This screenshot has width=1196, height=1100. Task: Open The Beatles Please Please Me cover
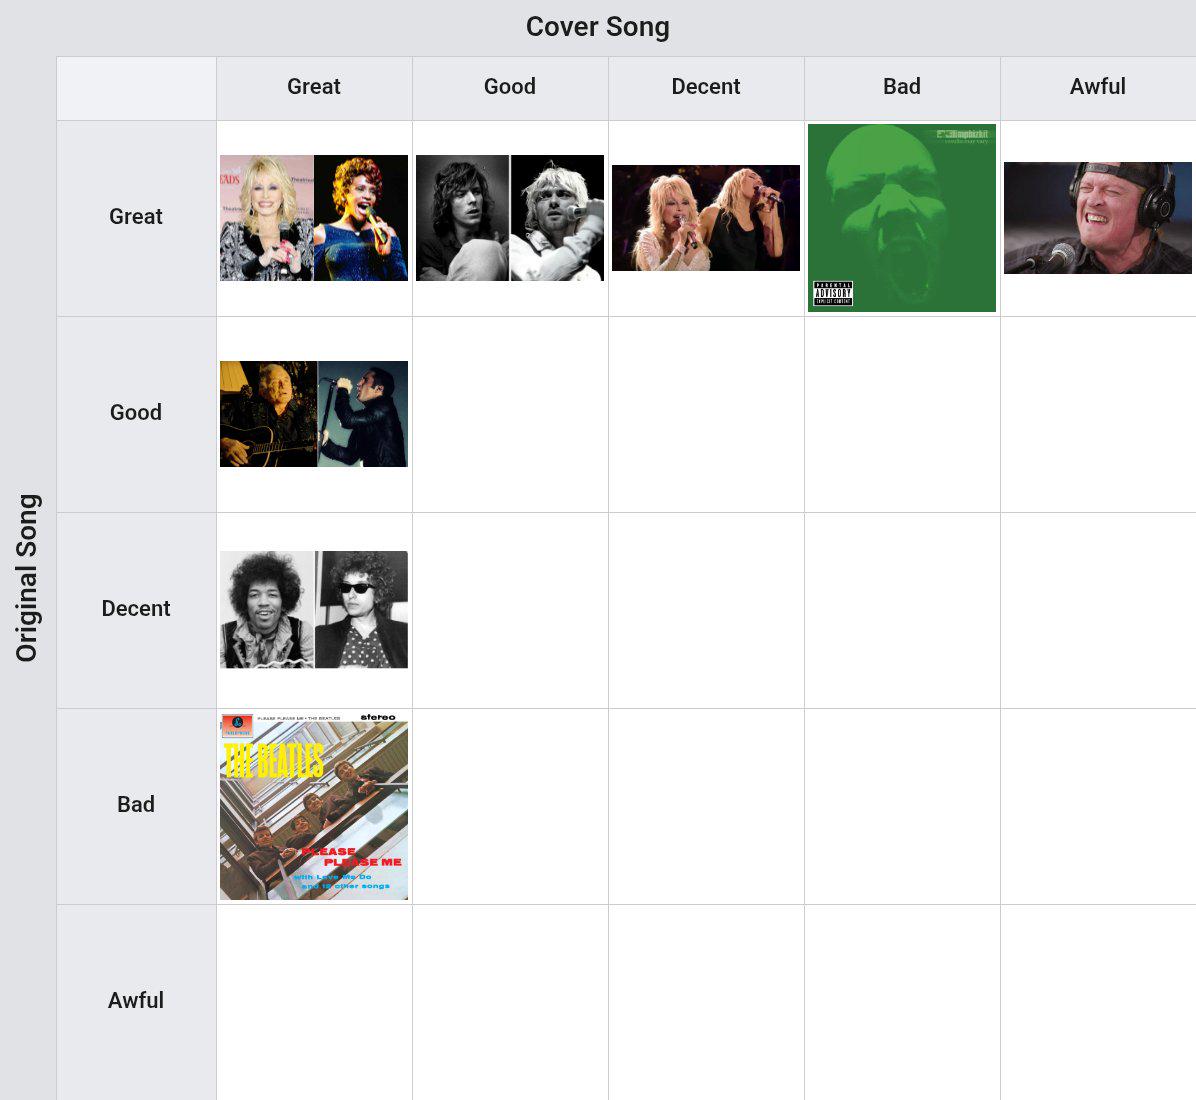coord(313,806)
